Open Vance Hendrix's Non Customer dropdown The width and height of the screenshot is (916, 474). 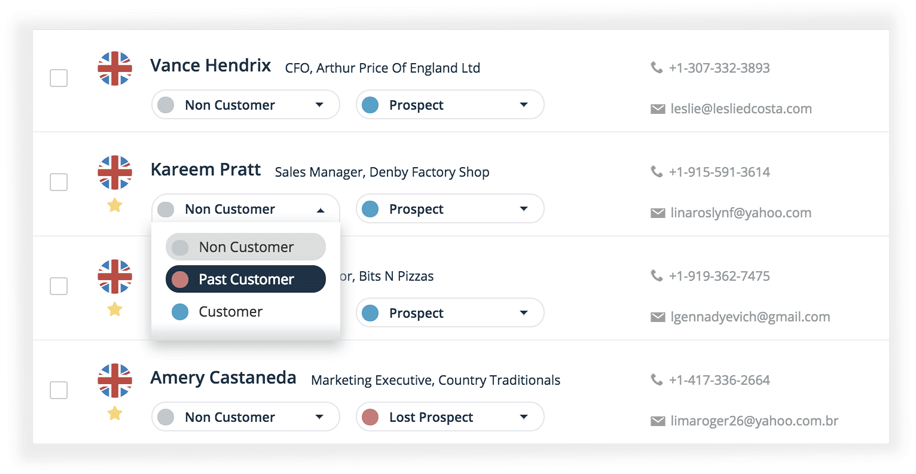pyautogui.click(x=246, y=105)
